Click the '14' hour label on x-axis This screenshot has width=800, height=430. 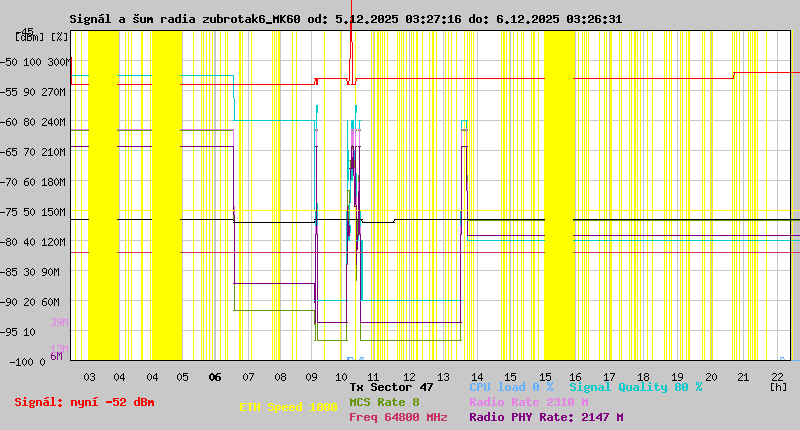(x=477, y=377)
